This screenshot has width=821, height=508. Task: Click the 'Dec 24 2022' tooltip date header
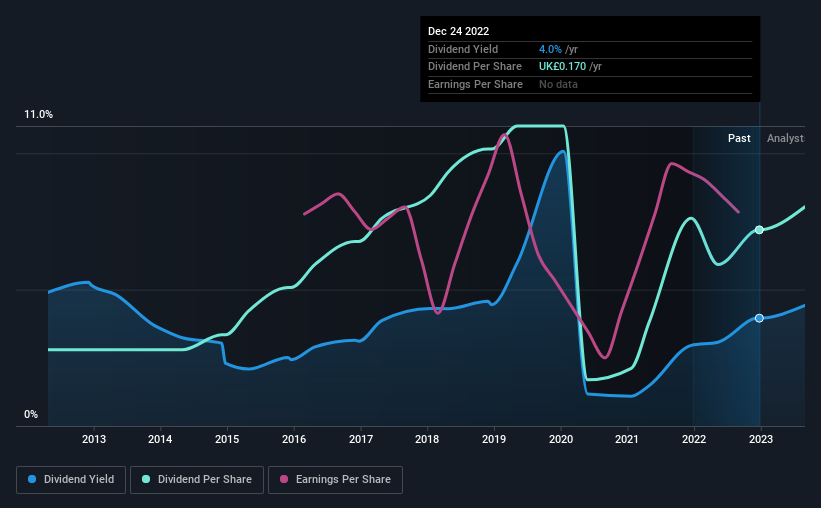point(459,32)
